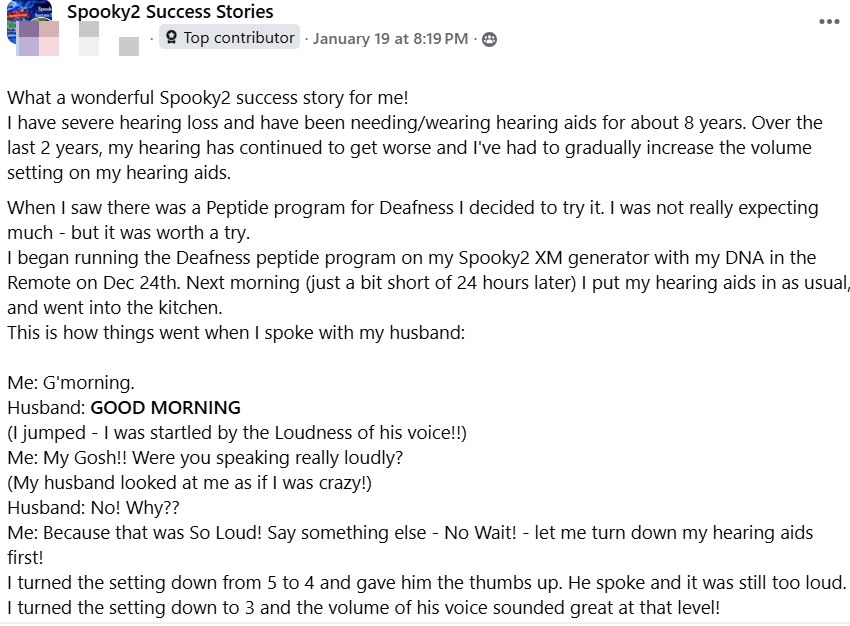This screenshot has width=850, height=626.
Task: Open the Spooky2 Success Stories group link
Action: click(170, 12)
